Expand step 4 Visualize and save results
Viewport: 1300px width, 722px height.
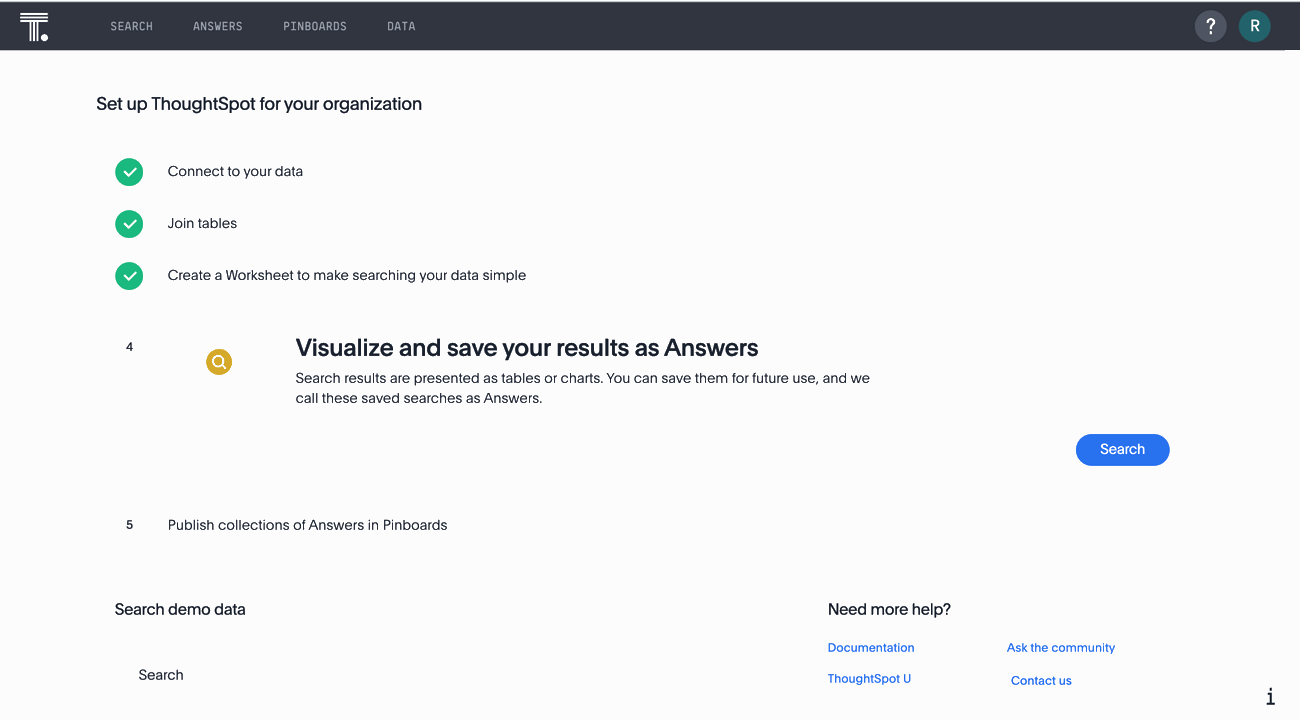[x=526, y=347]
